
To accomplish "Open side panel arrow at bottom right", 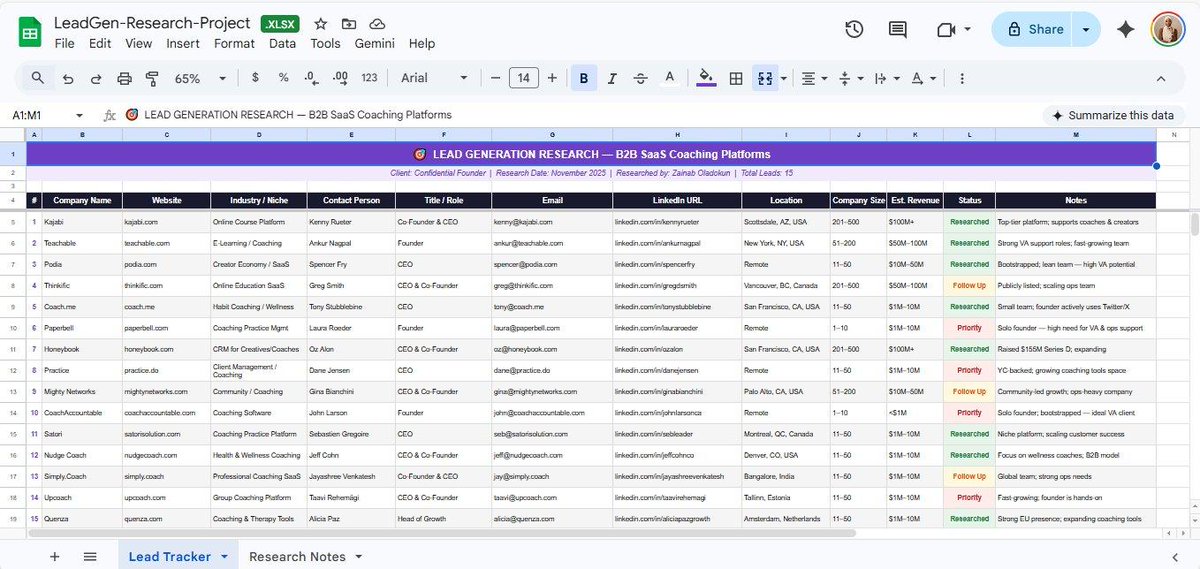I will tap(1174, 556).
